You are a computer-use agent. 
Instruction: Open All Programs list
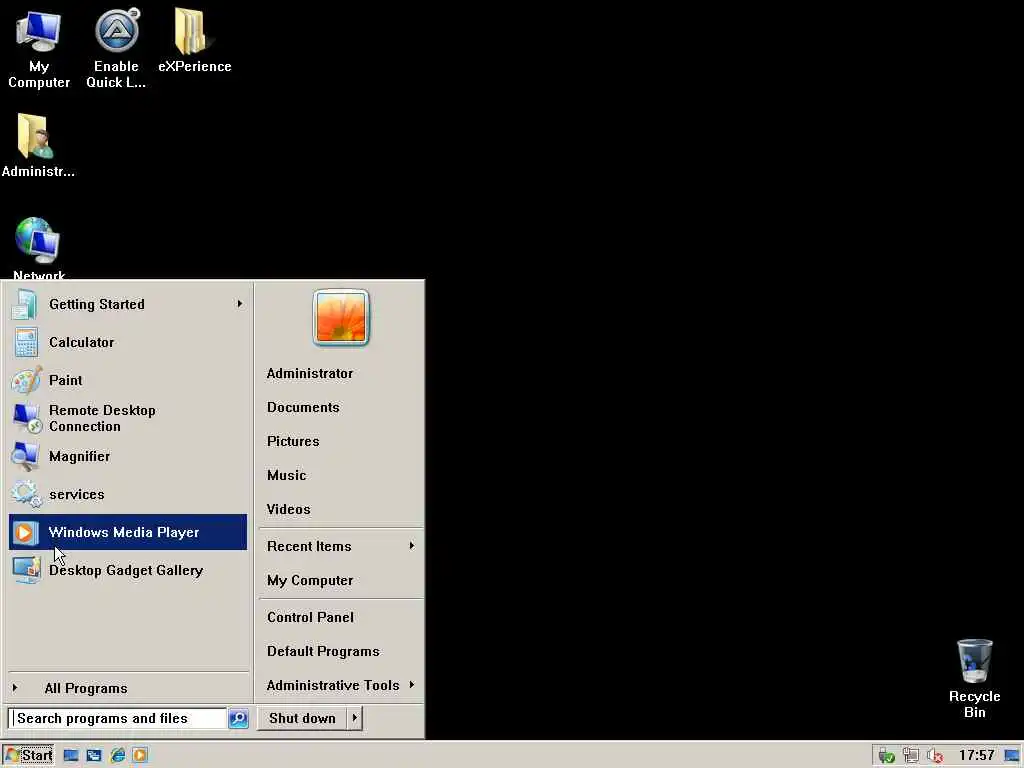(128, 688)
